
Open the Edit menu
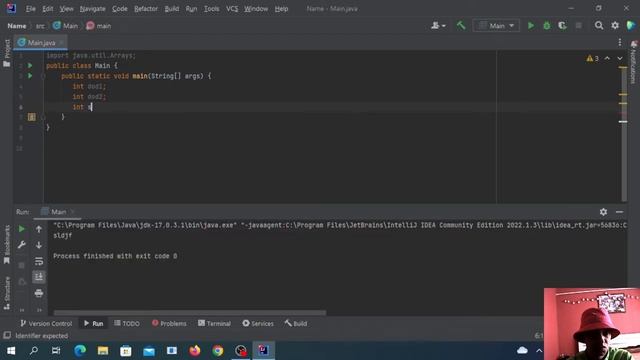coord(48,9)
